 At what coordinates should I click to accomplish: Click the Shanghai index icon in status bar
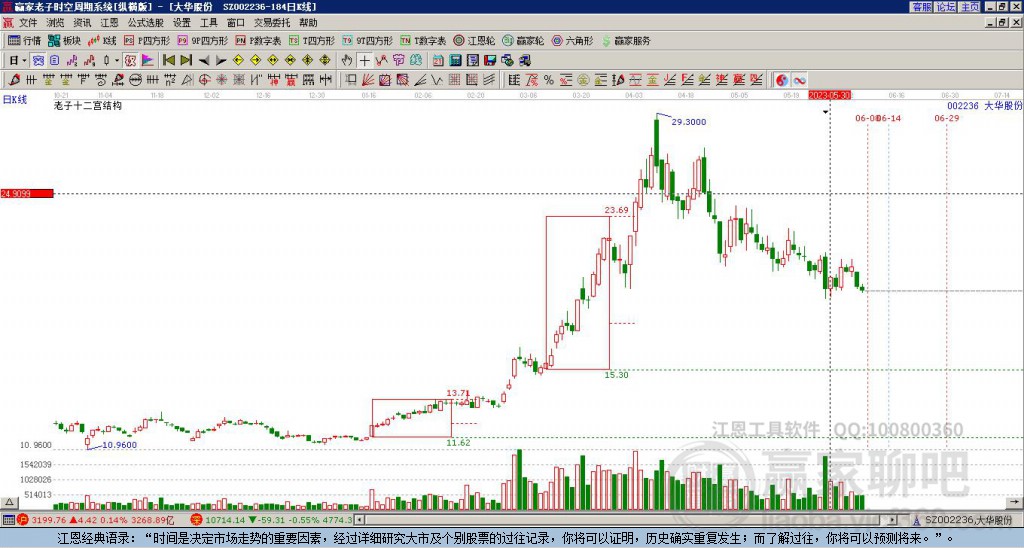[22, 520]
